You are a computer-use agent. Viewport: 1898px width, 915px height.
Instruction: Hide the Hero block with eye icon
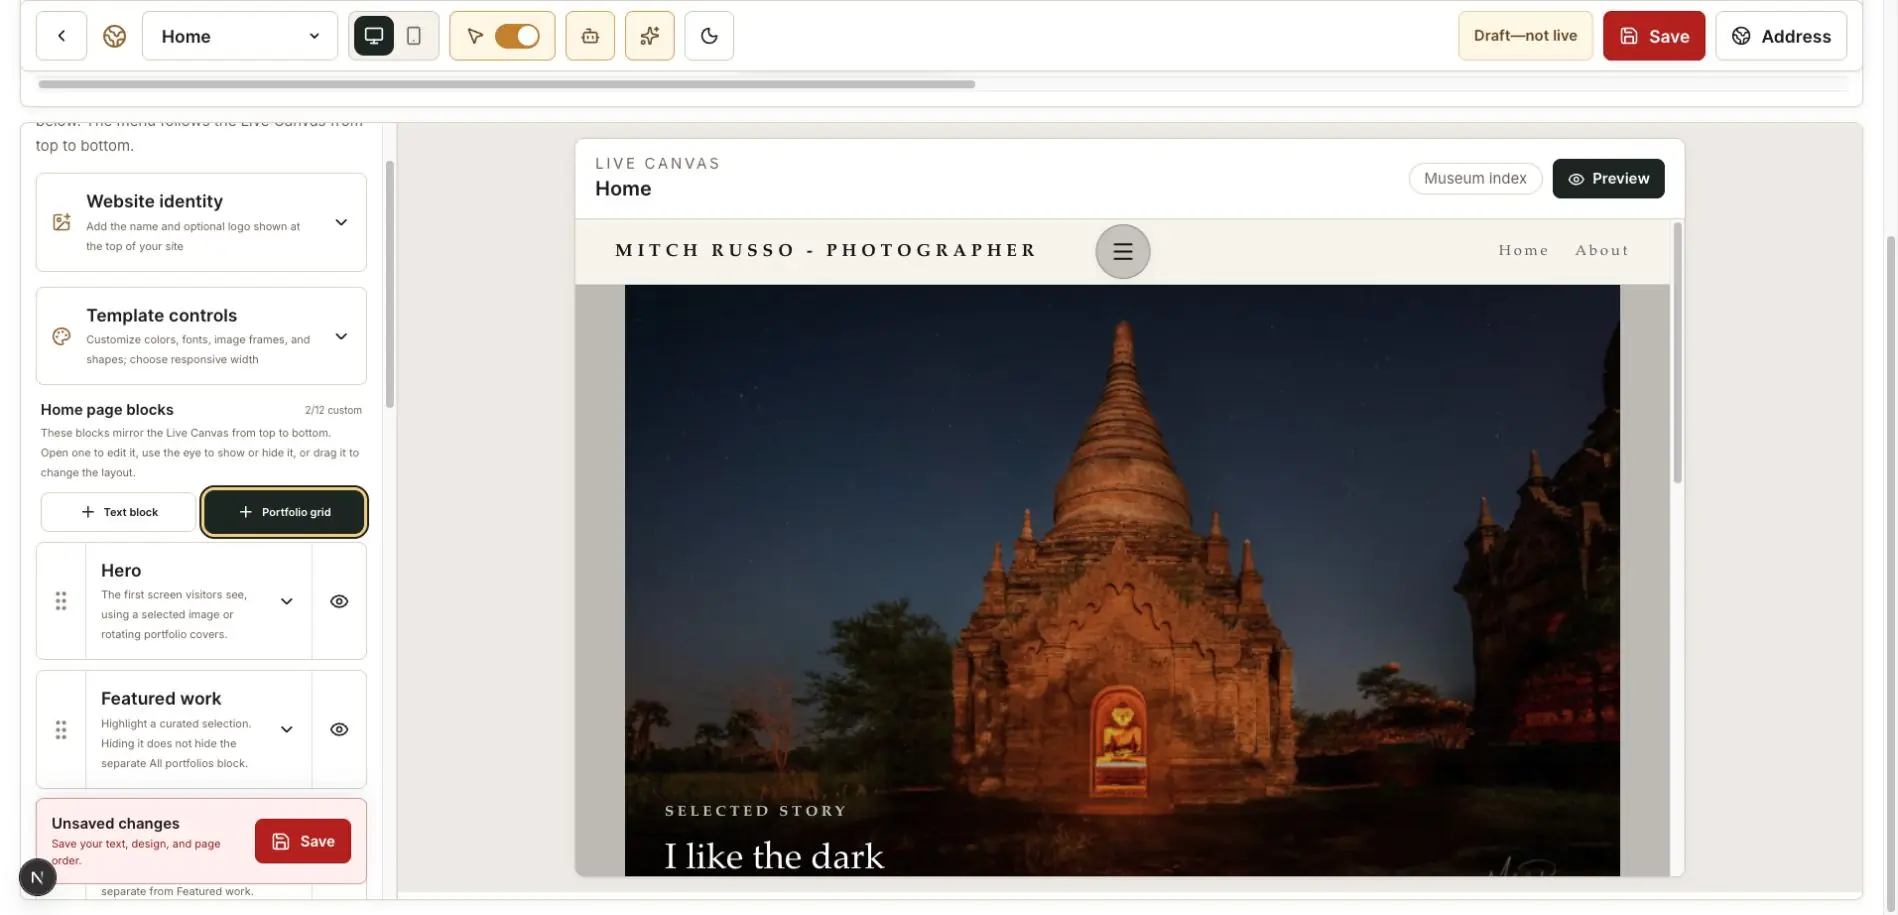339,601
